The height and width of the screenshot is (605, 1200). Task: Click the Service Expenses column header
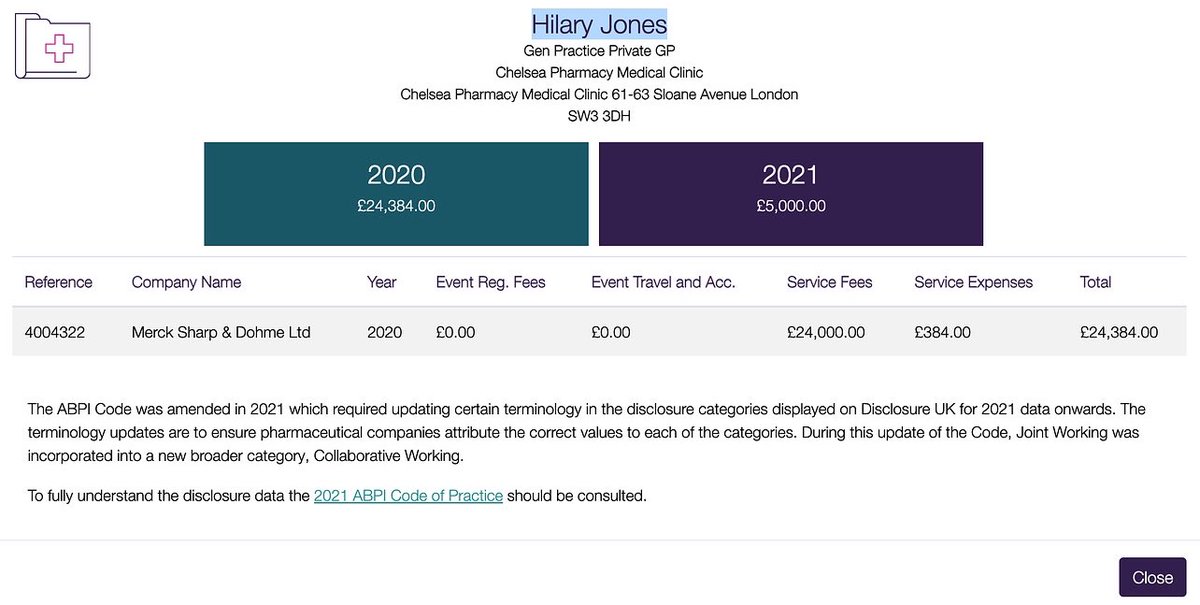pyautogui.click(x=973, y=282)
